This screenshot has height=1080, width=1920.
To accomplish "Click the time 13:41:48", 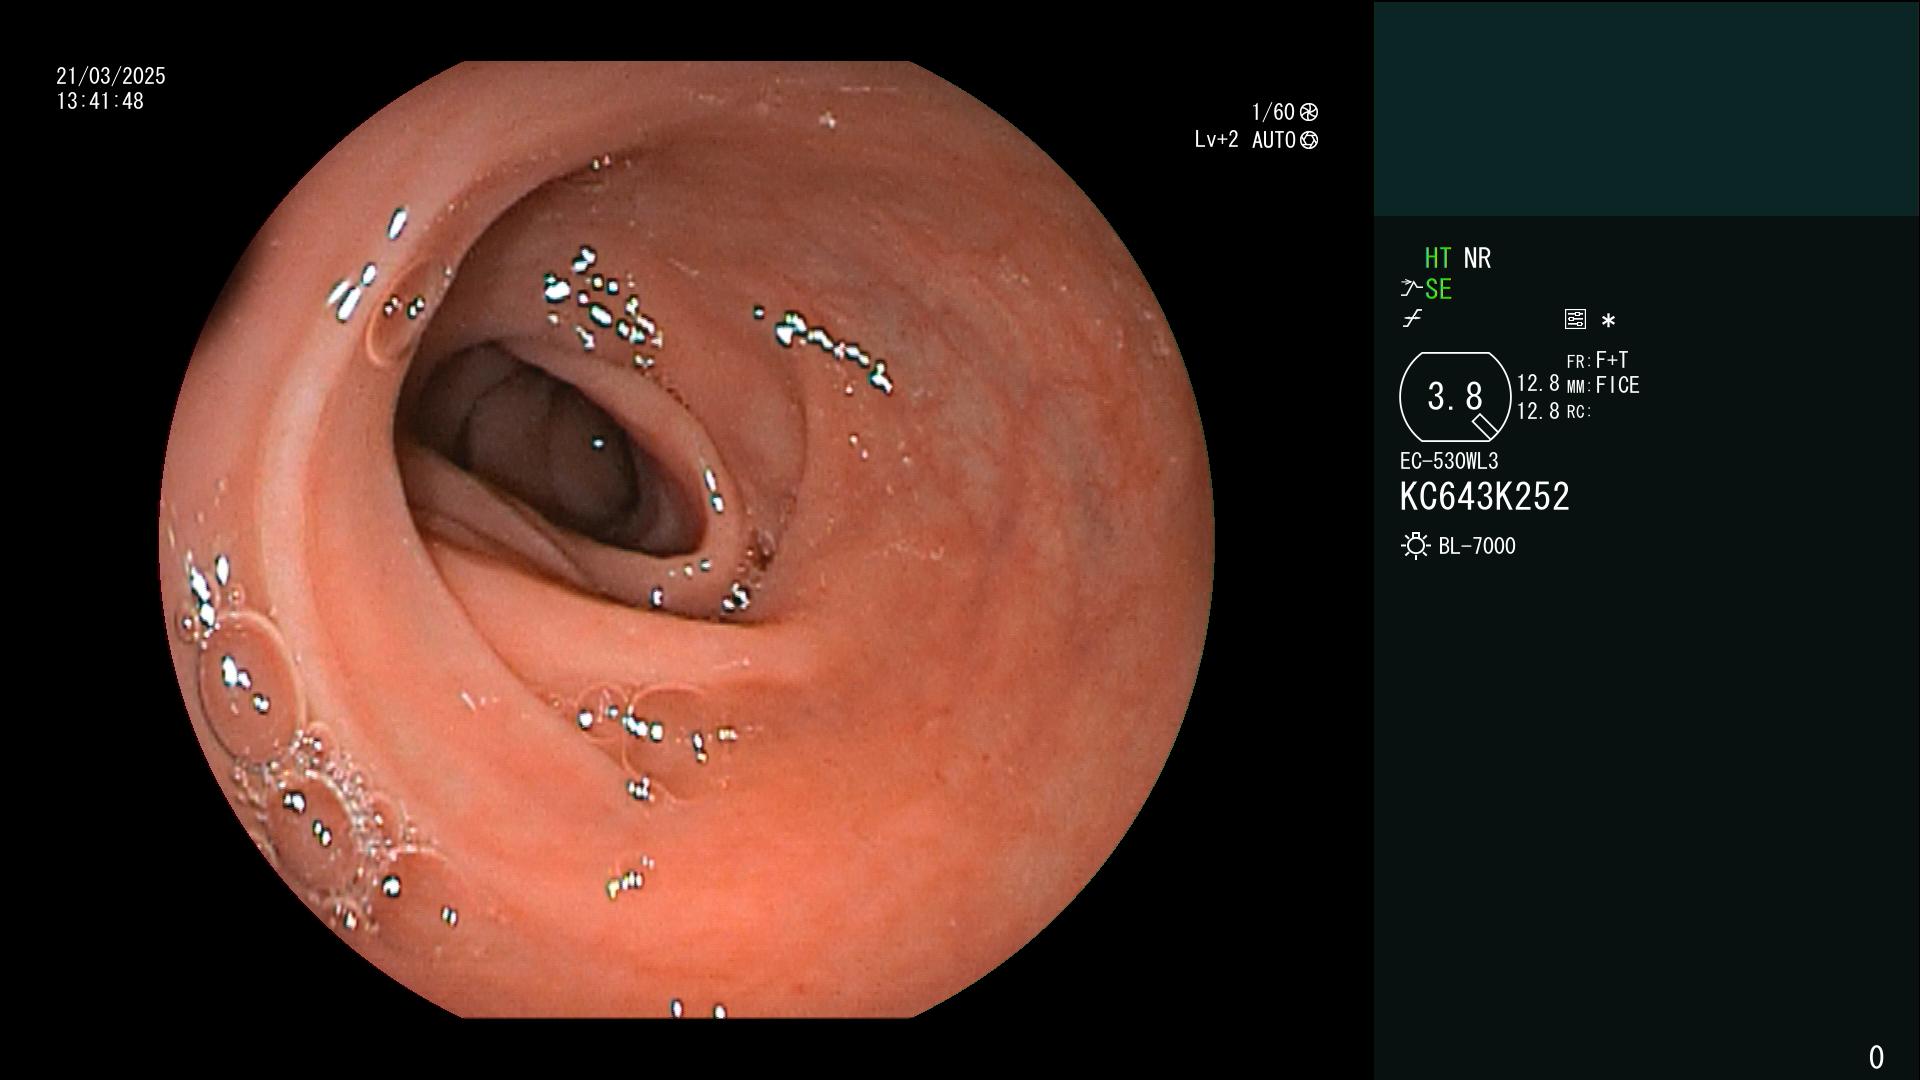I will (100, 101).
